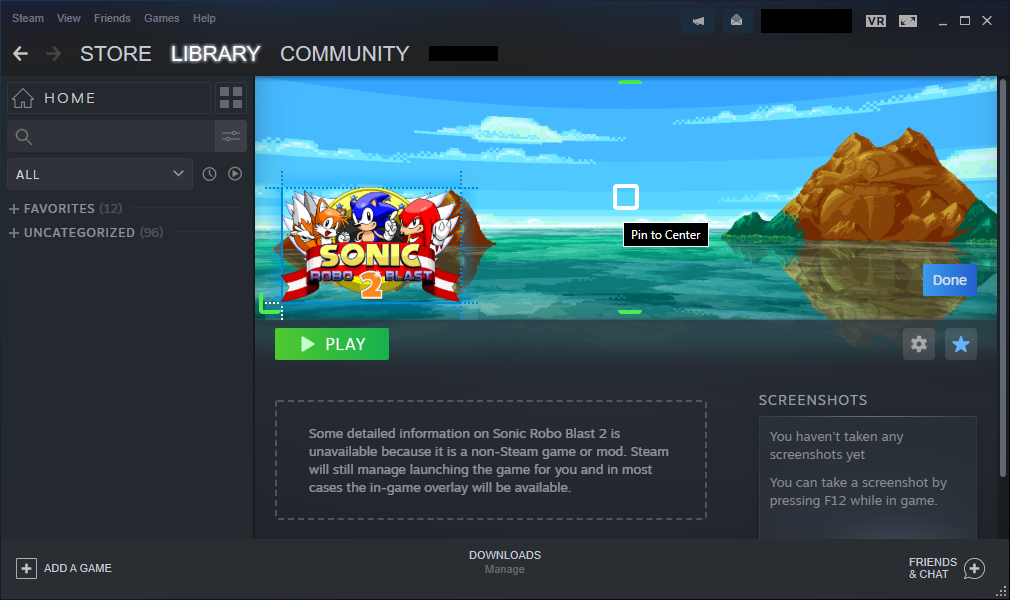This screenshot has width=1010, height=600.
Task: Click Done to finish logo positioning
Action: (x=949, y=280)
